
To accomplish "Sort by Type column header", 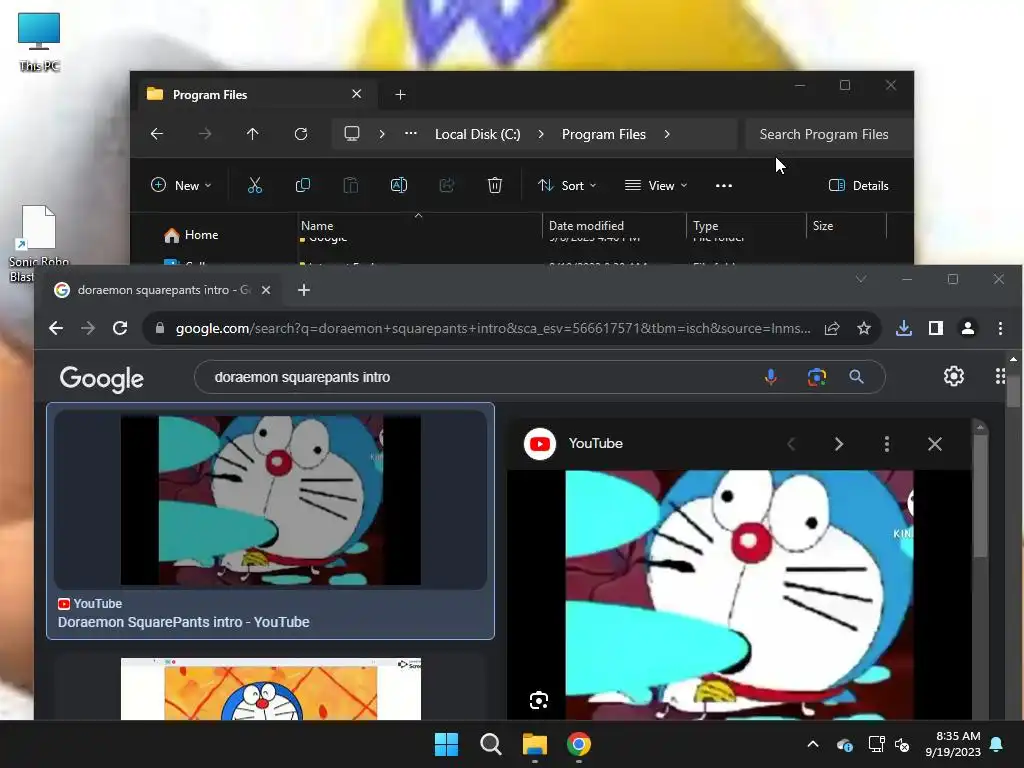I will (x=705, y=225).
